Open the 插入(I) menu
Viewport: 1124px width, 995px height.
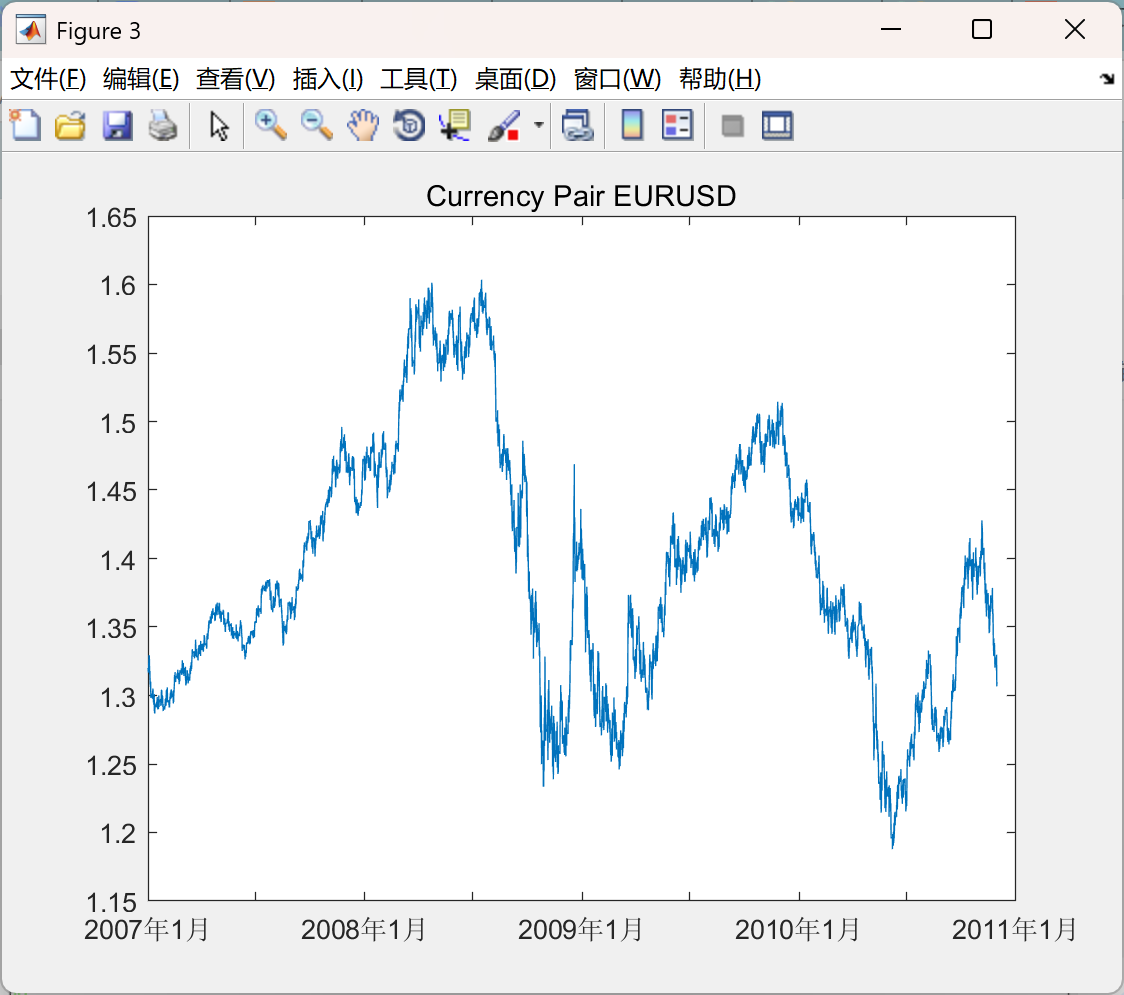328,79
